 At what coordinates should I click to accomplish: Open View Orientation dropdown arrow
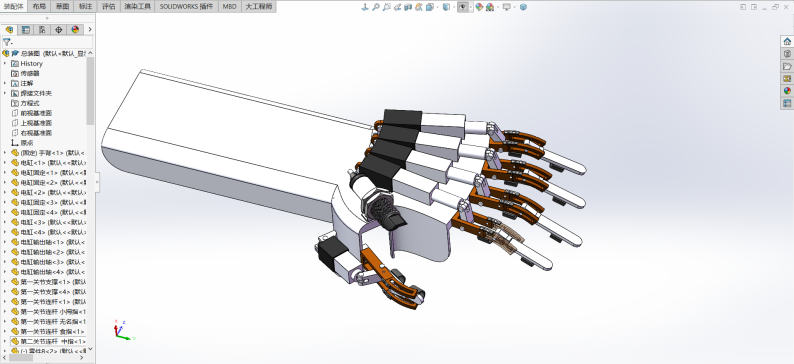click(x=438, y=7)
